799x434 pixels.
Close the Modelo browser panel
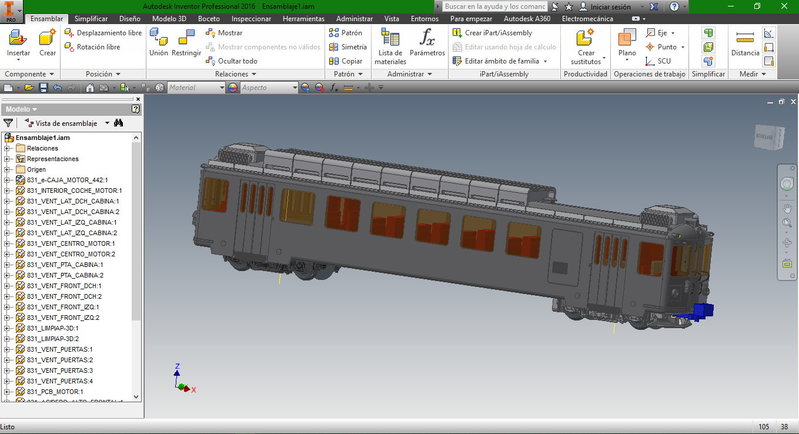click(138, 99)
